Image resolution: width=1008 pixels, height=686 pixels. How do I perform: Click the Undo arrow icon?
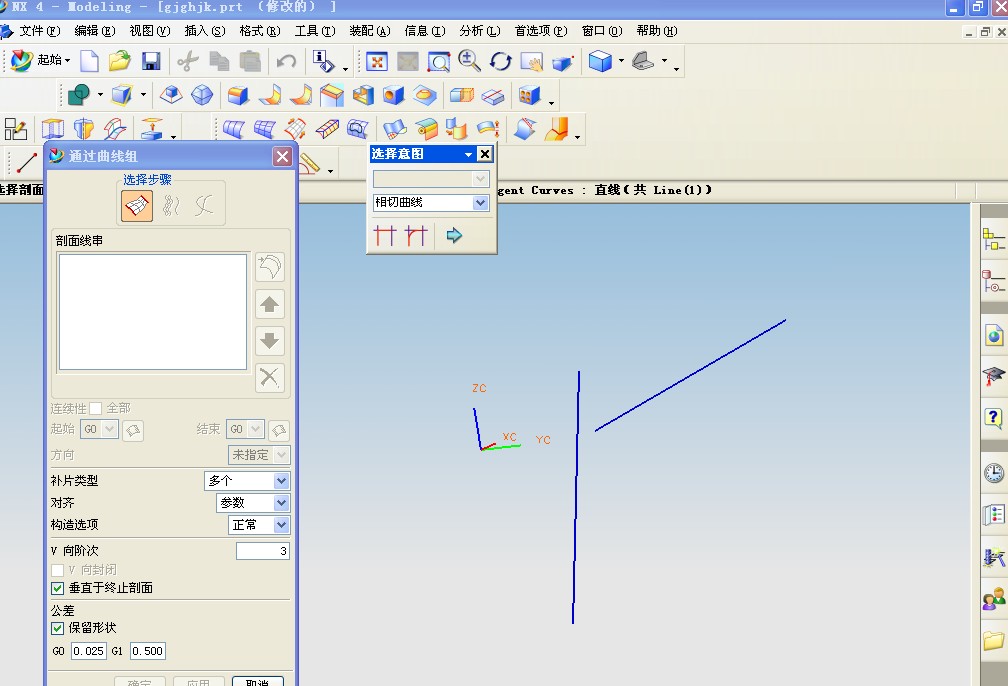[285, 61]
